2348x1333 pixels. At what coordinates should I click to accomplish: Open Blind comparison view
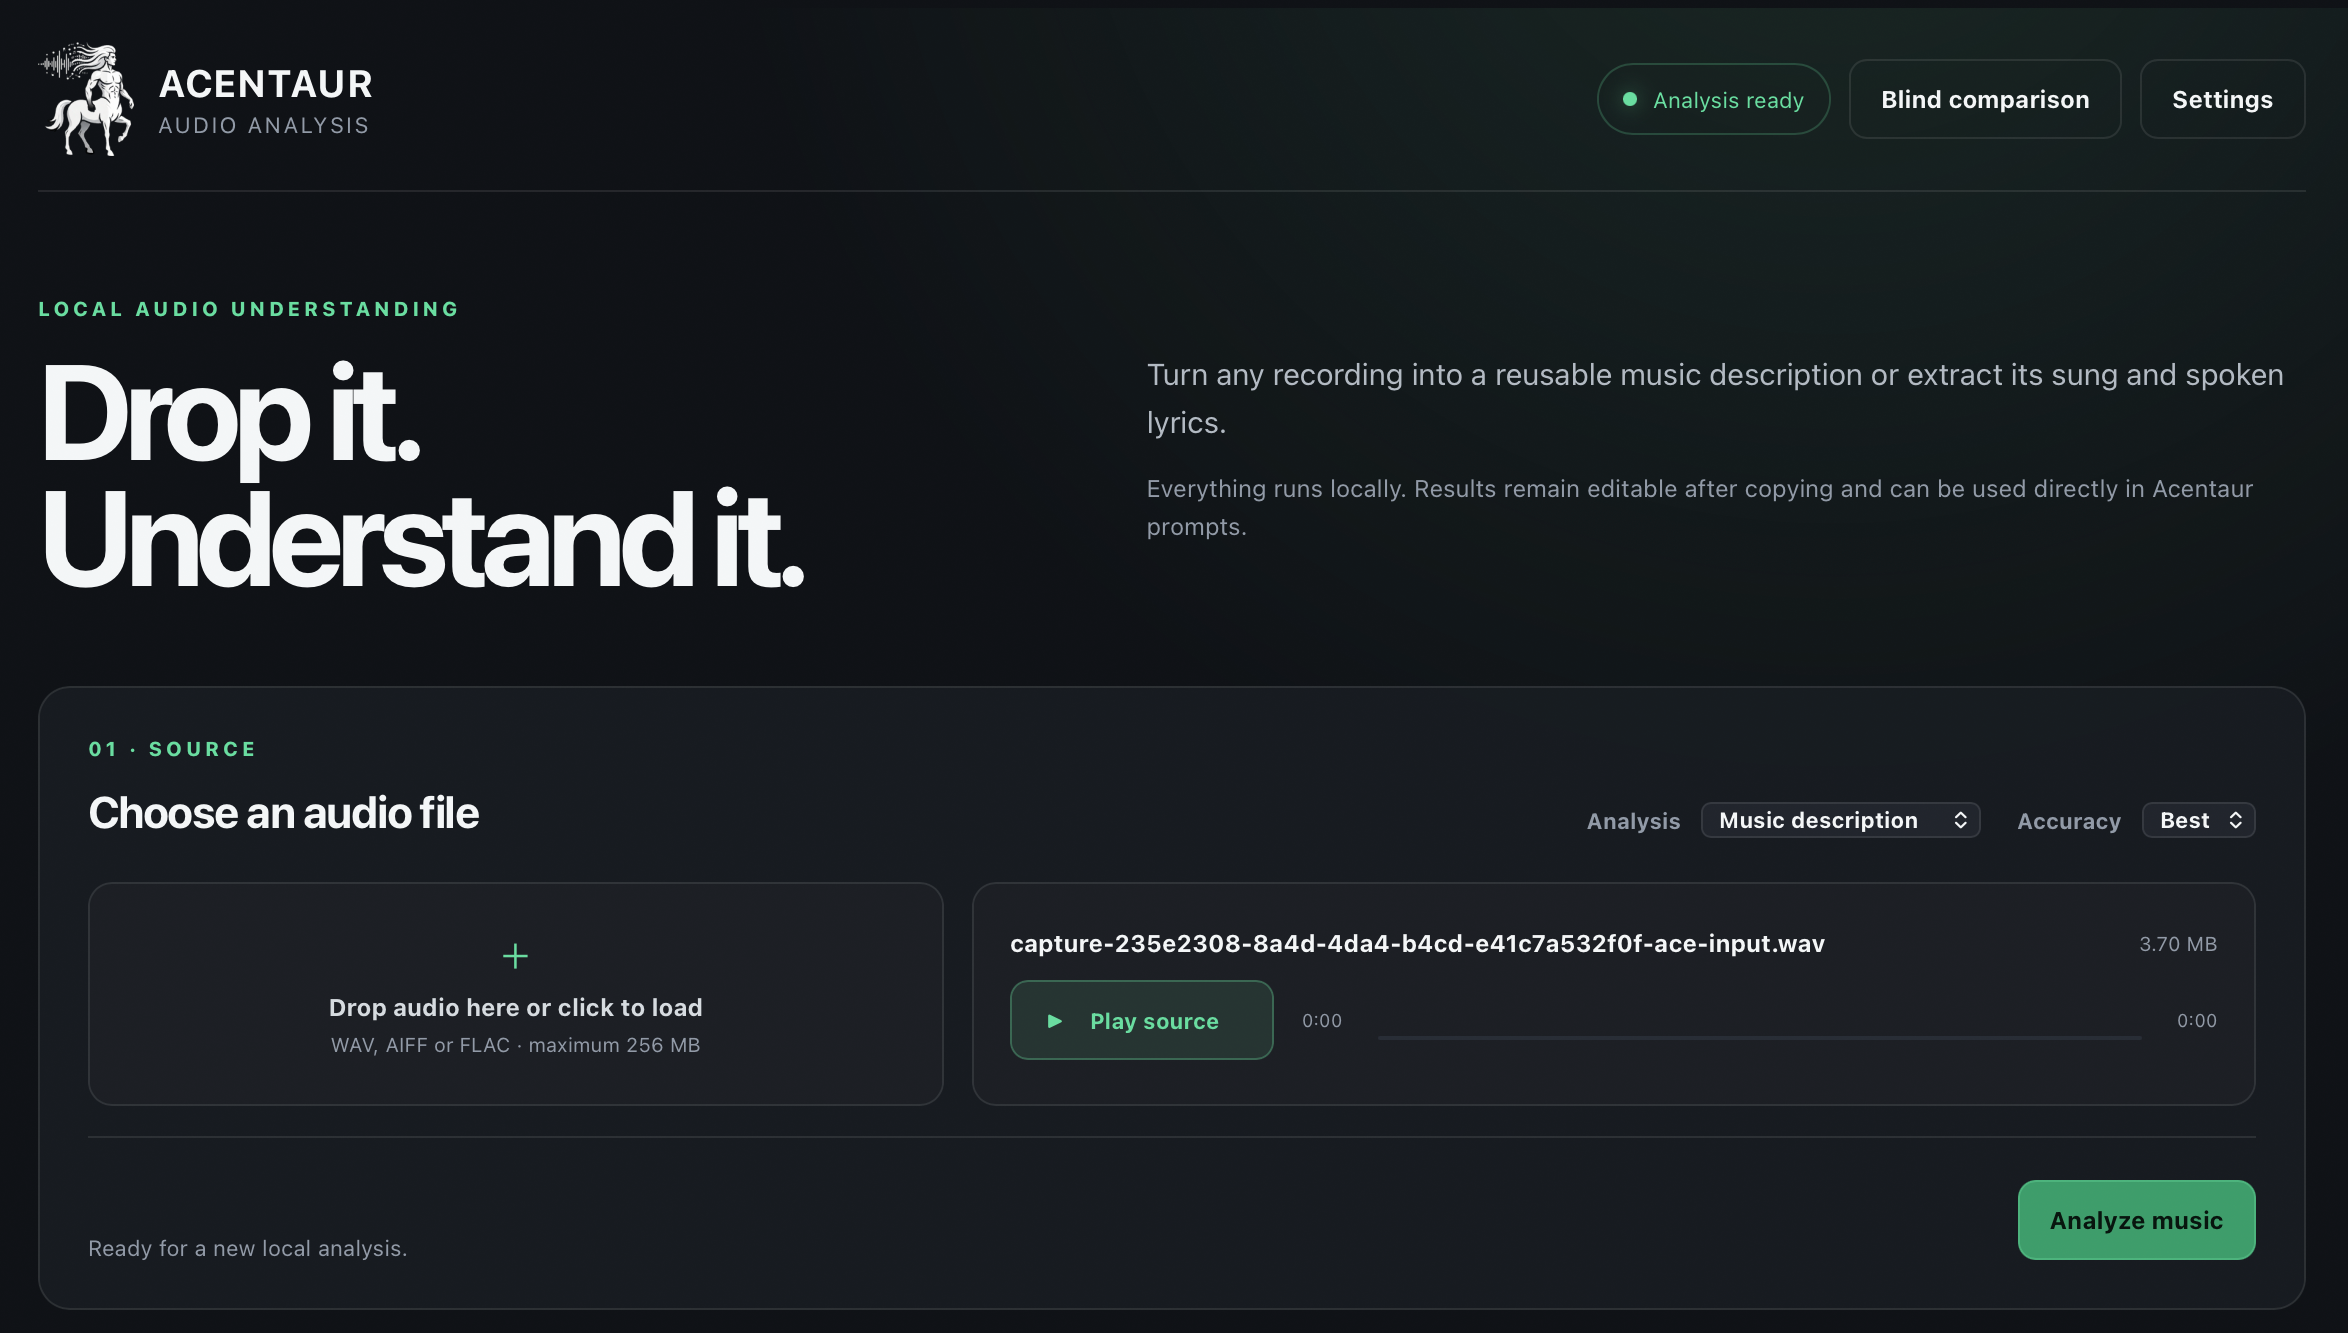(x=1984, y=99)
